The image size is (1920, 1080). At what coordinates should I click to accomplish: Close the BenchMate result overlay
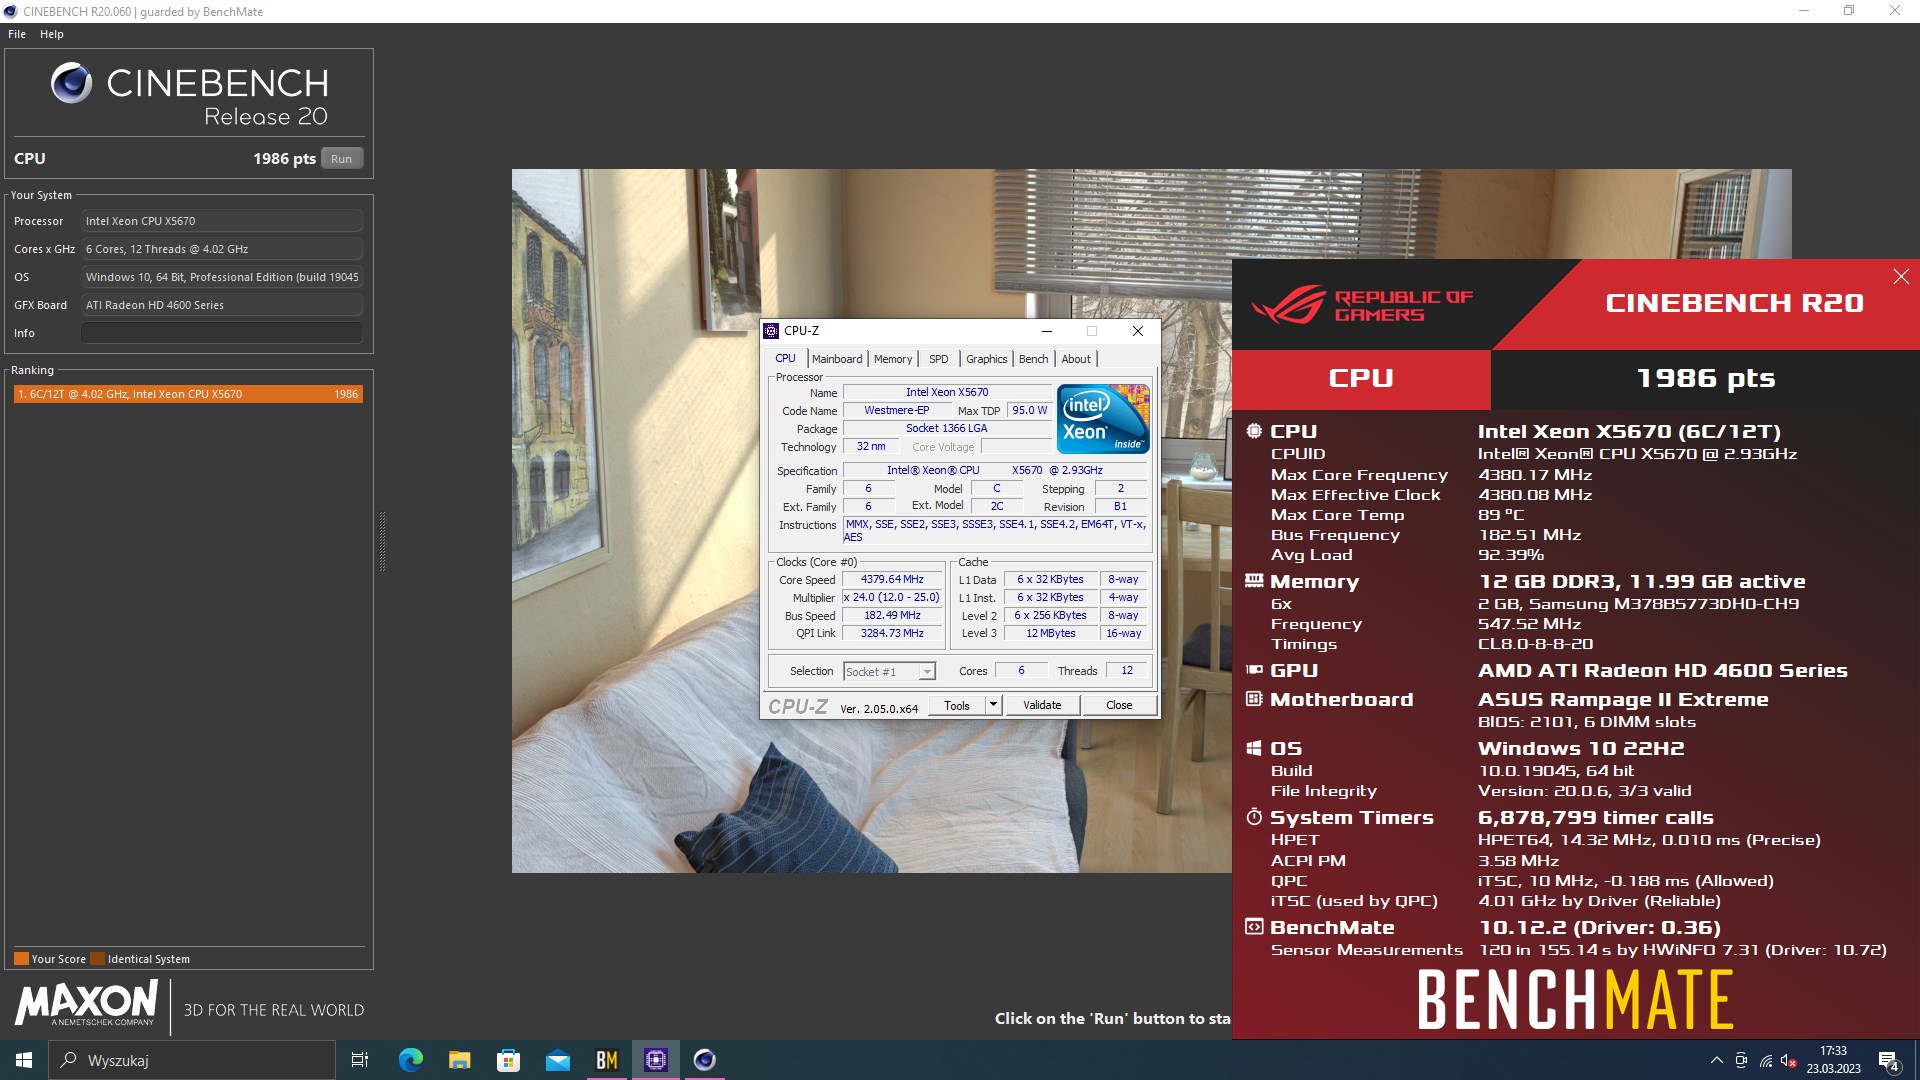point(1901,277)
